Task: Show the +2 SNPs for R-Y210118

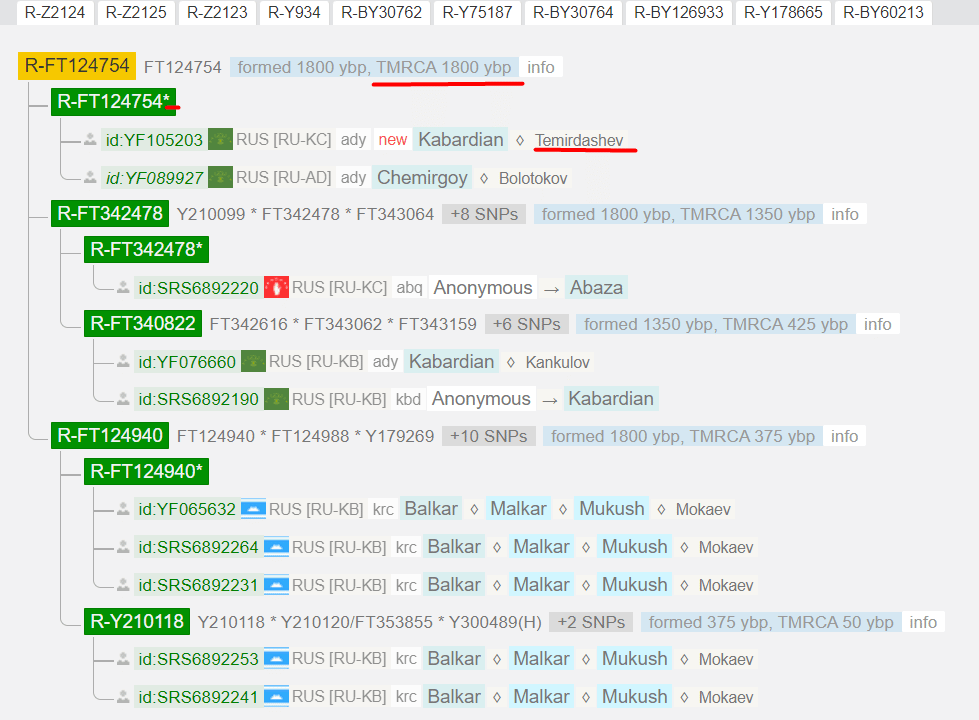Action: [x=591, y=622]
